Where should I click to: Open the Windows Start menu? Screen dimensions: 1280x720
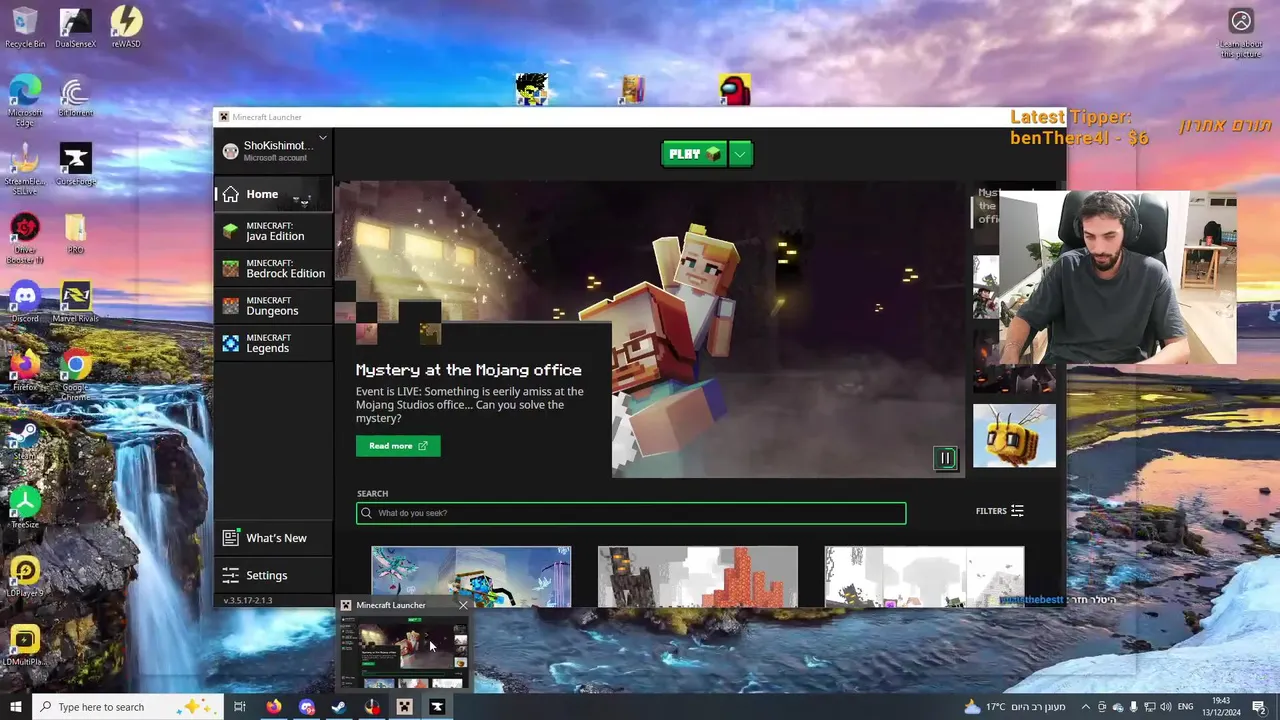click(16, 707)
